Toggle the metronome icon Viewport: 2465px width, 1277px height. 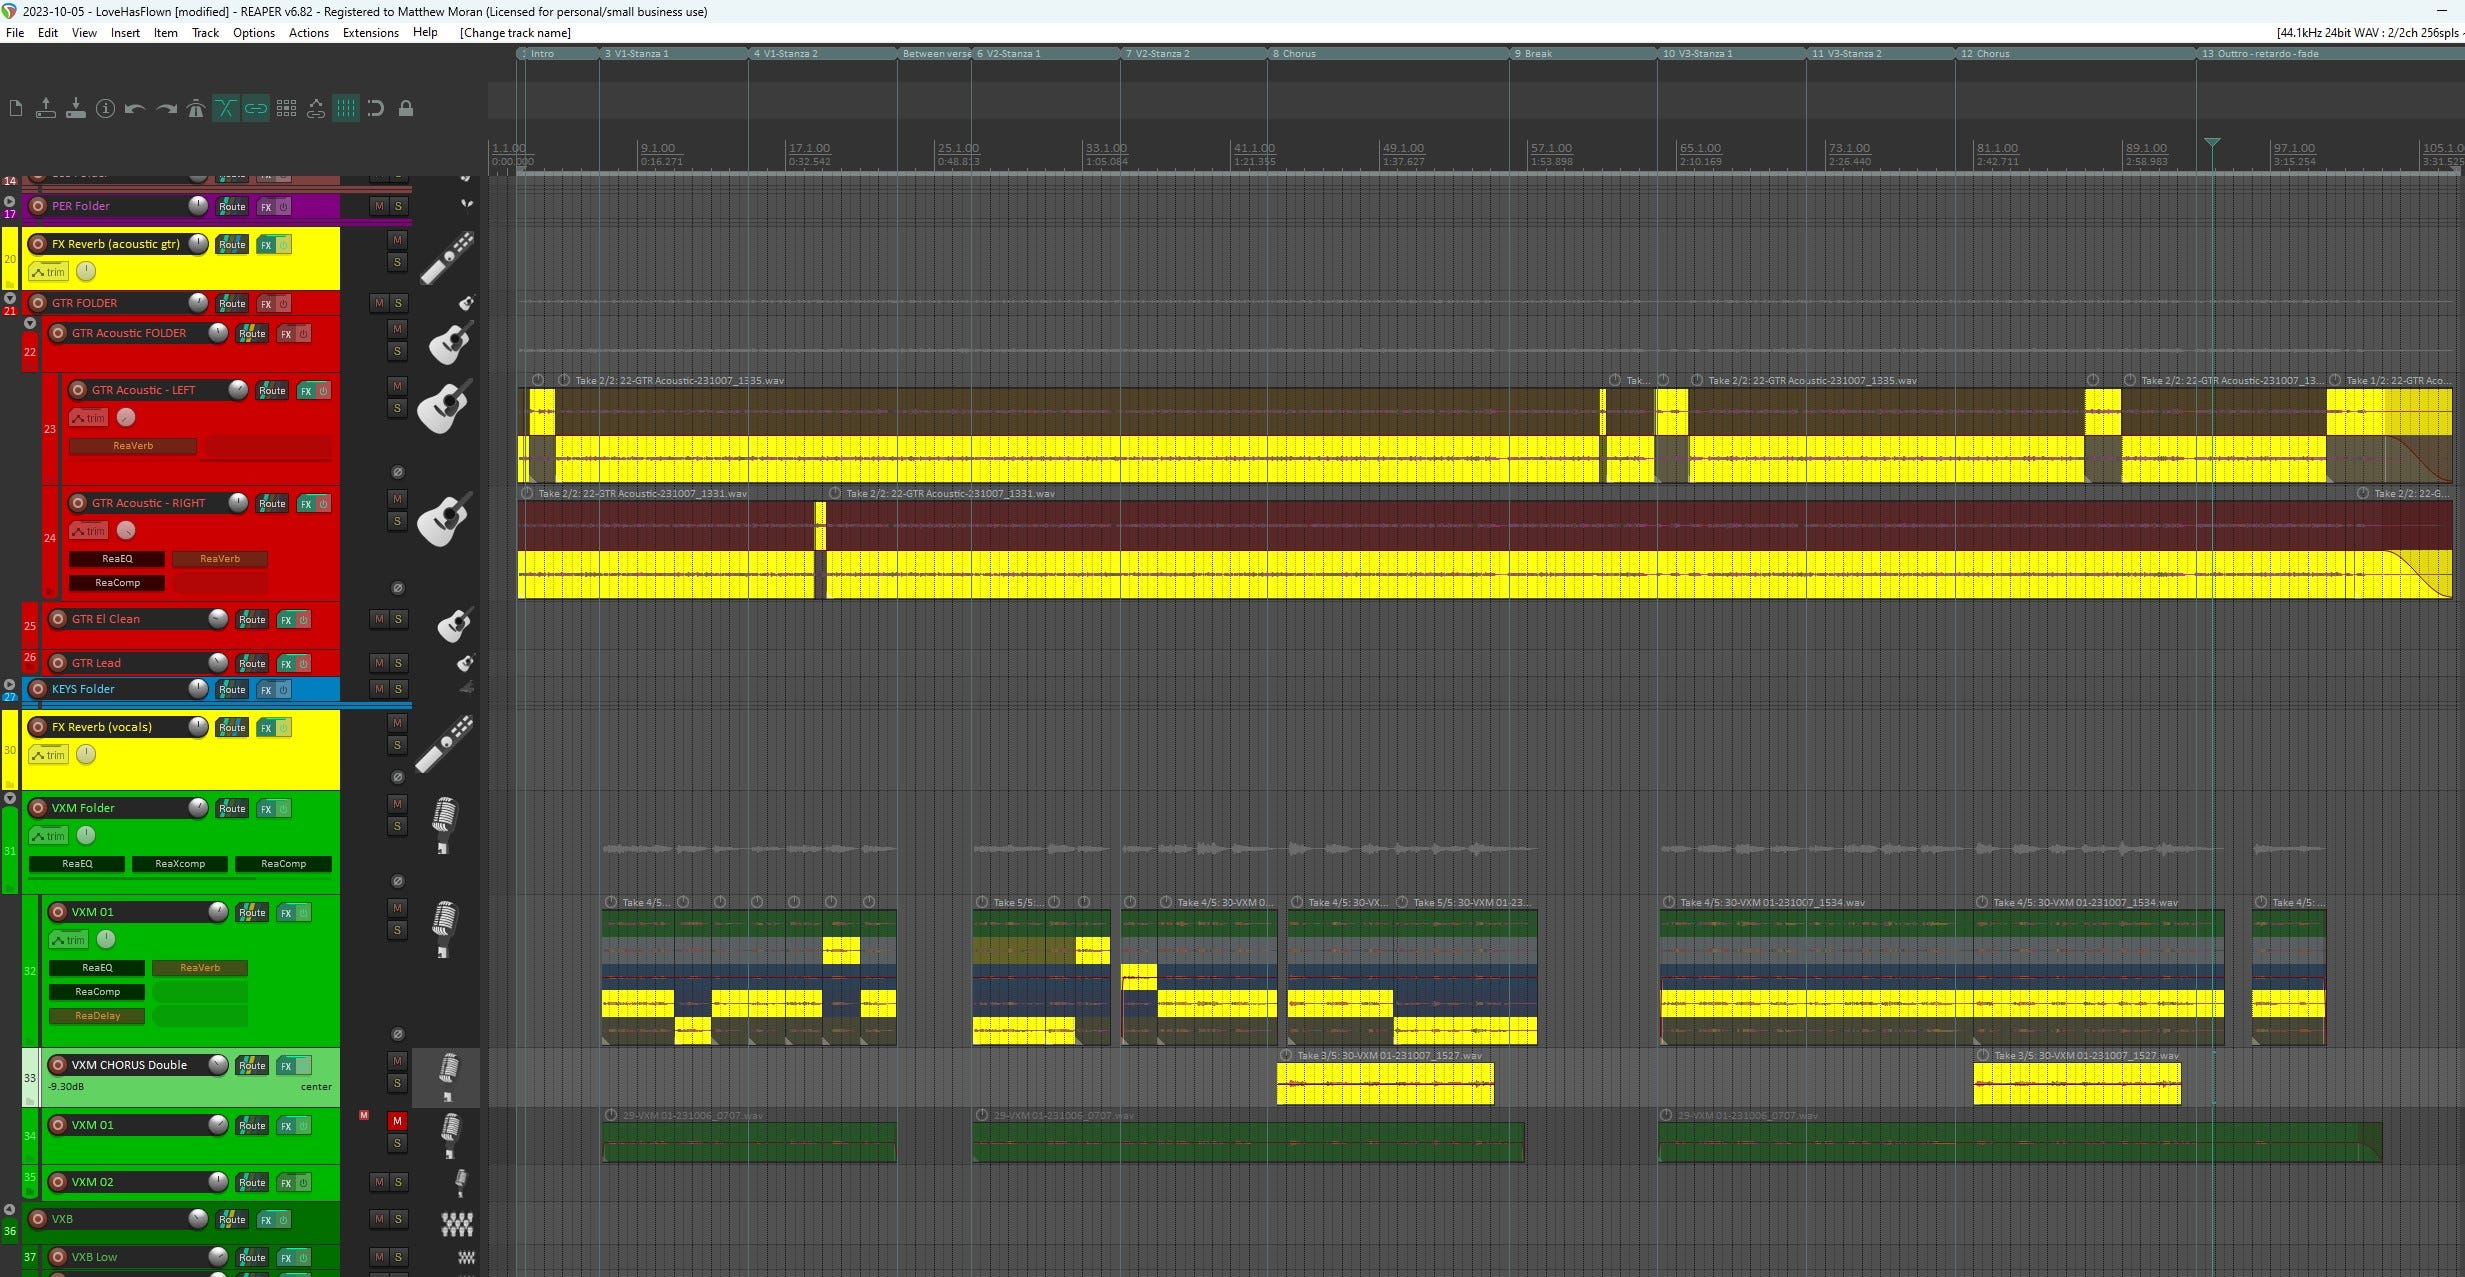tap(196, 108)
